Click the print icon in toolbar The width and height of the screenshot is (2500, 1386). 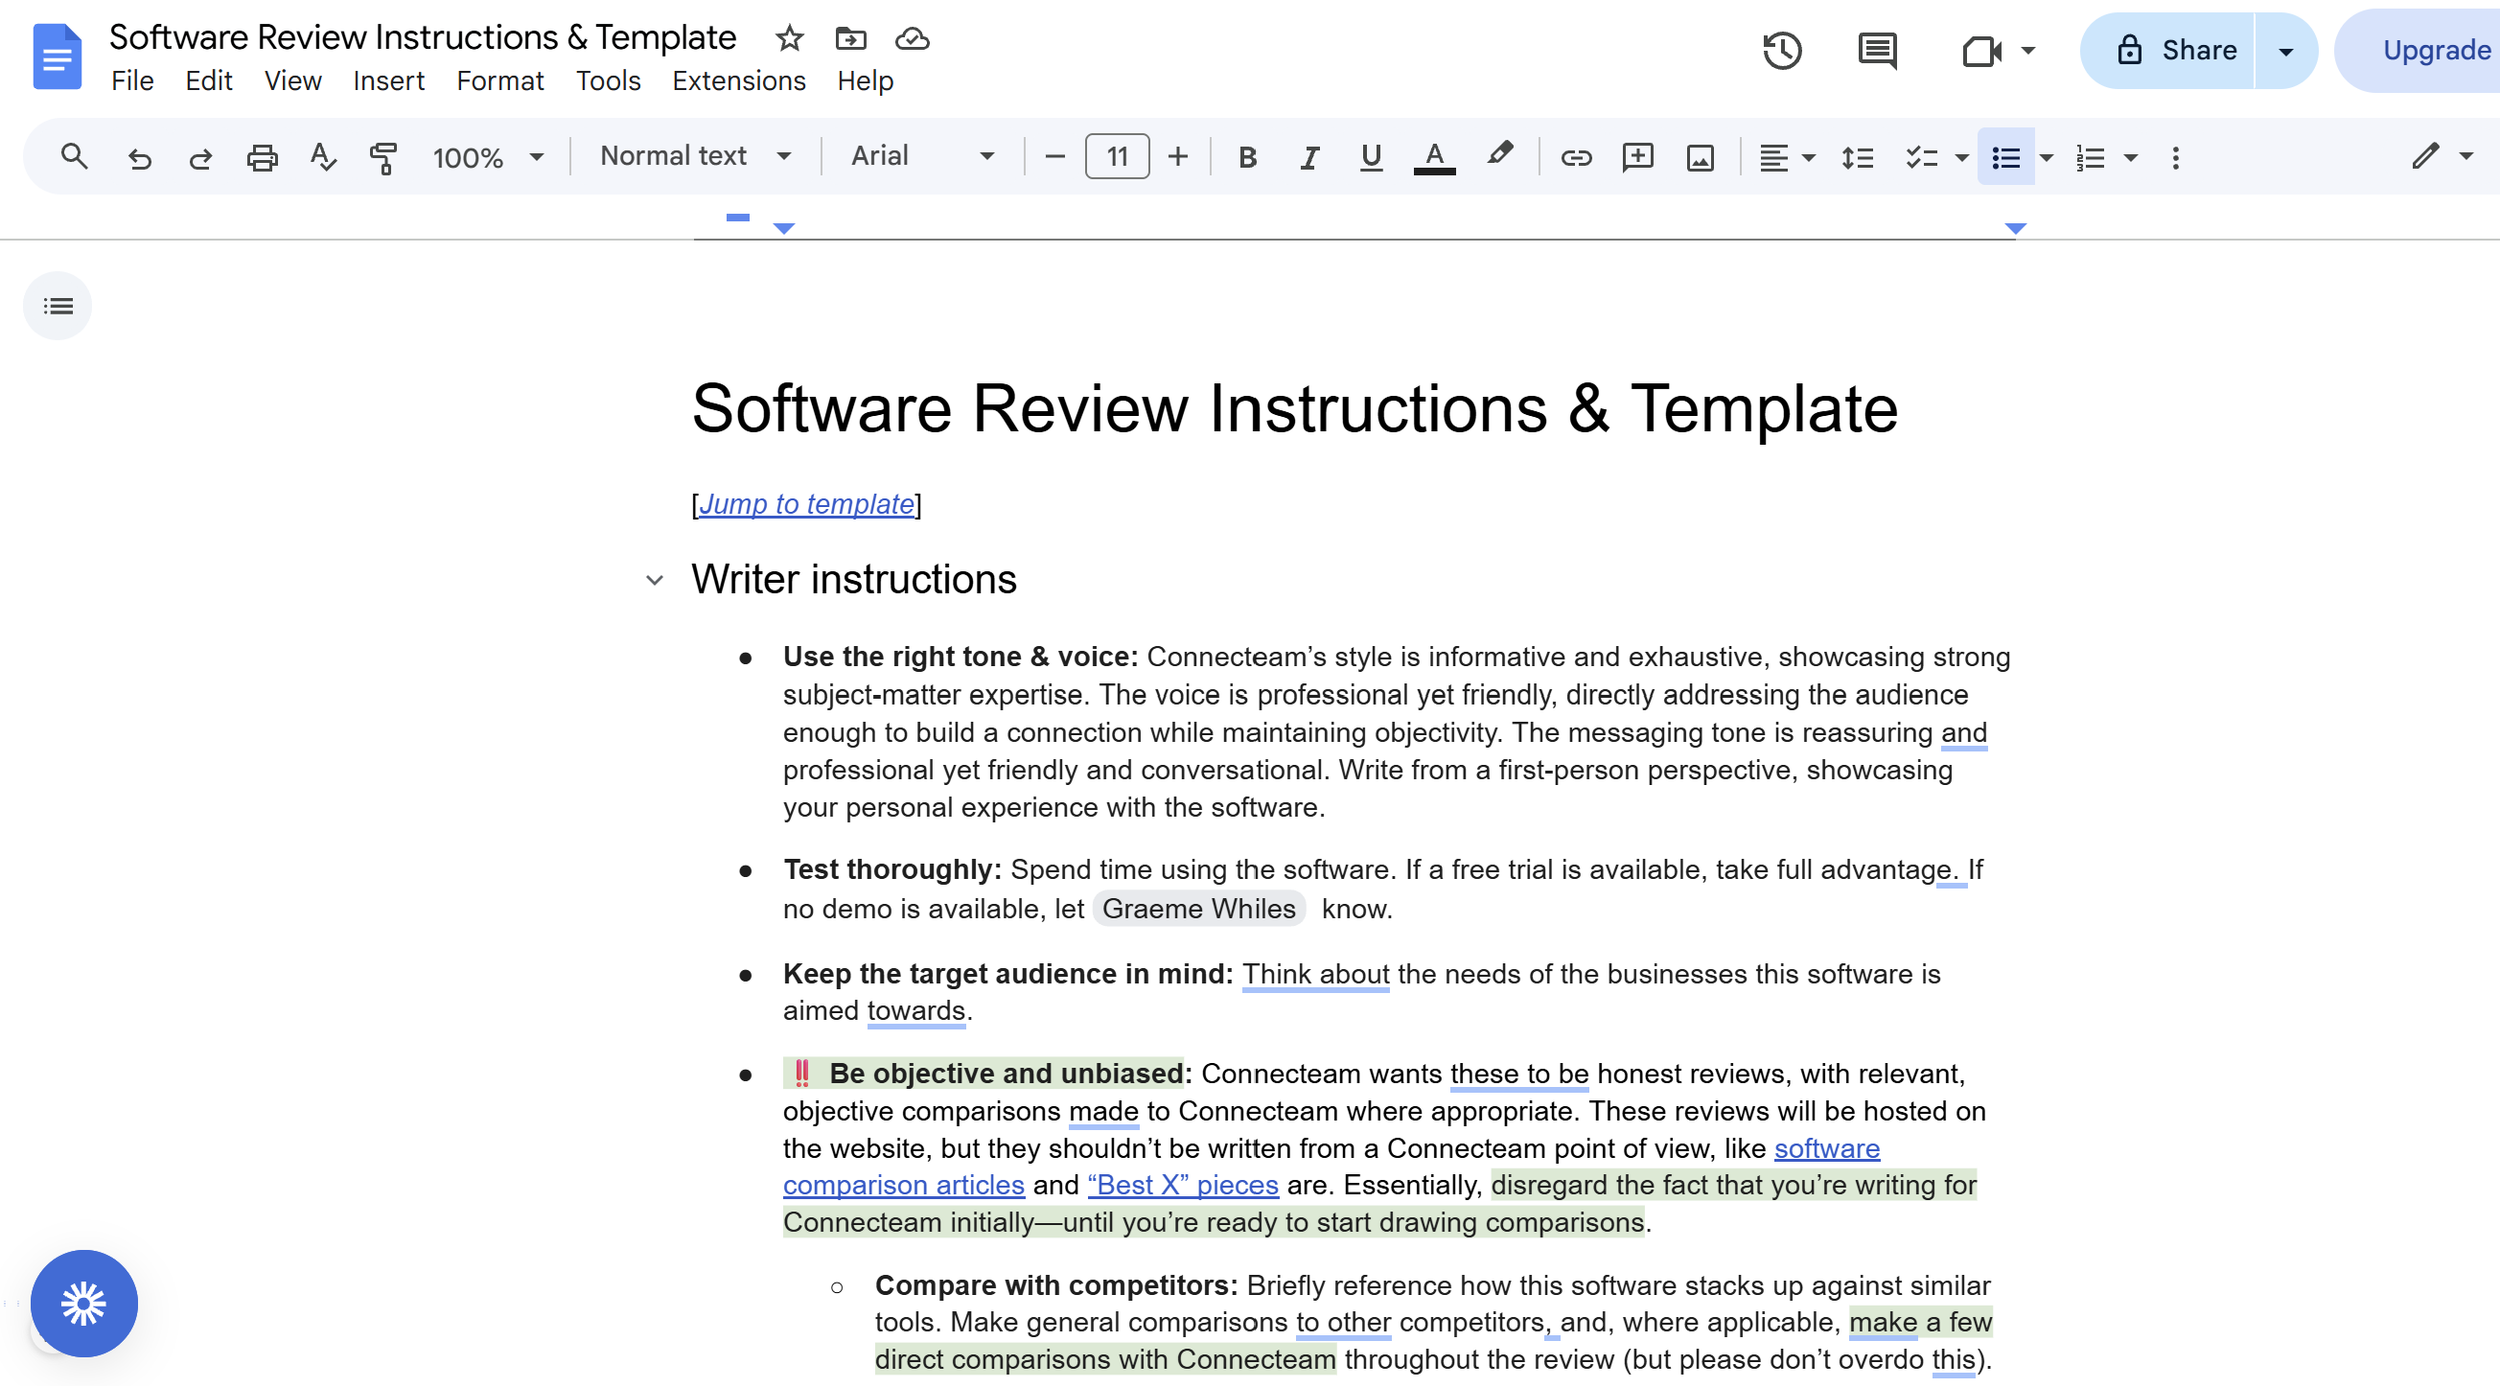pyautogui.click(x=262, y=157)
